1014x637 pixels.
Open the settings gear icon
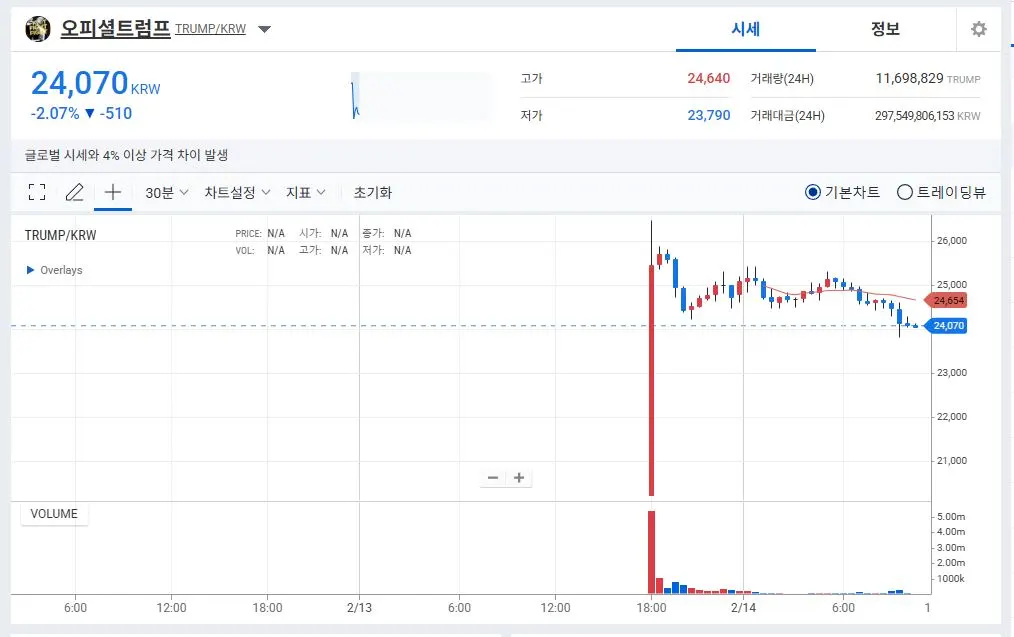point(977,28)
